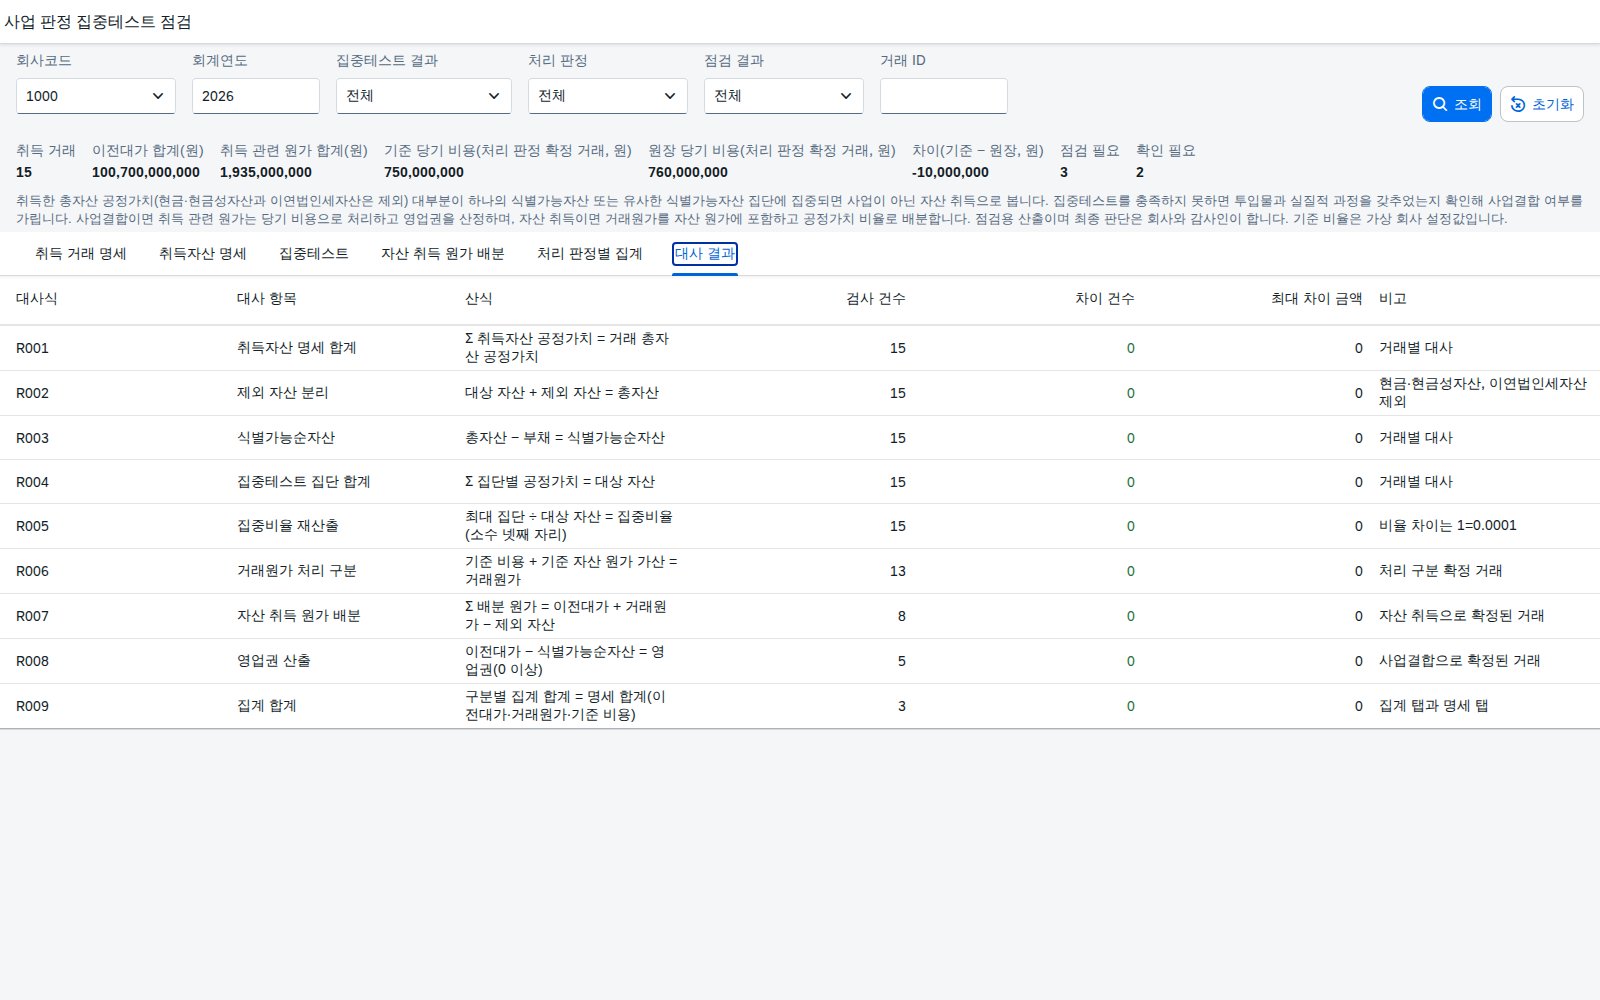Screen dimensions: 1600x1000
Task: Click formula 총자산 − 부채 = 식별가능순자산
Action: [565, 438]
